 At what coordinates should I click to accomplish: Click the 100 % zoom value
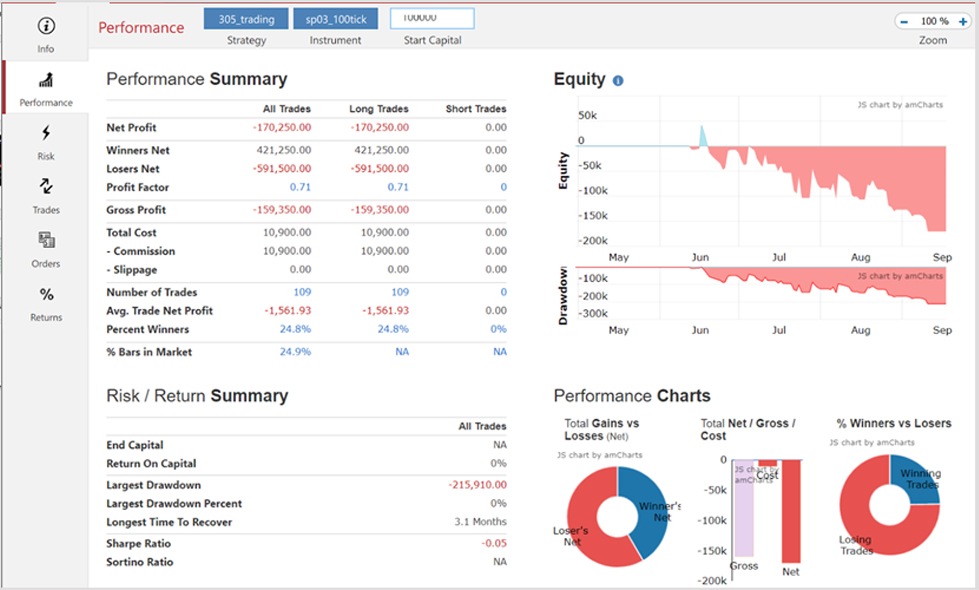[934, 21]
